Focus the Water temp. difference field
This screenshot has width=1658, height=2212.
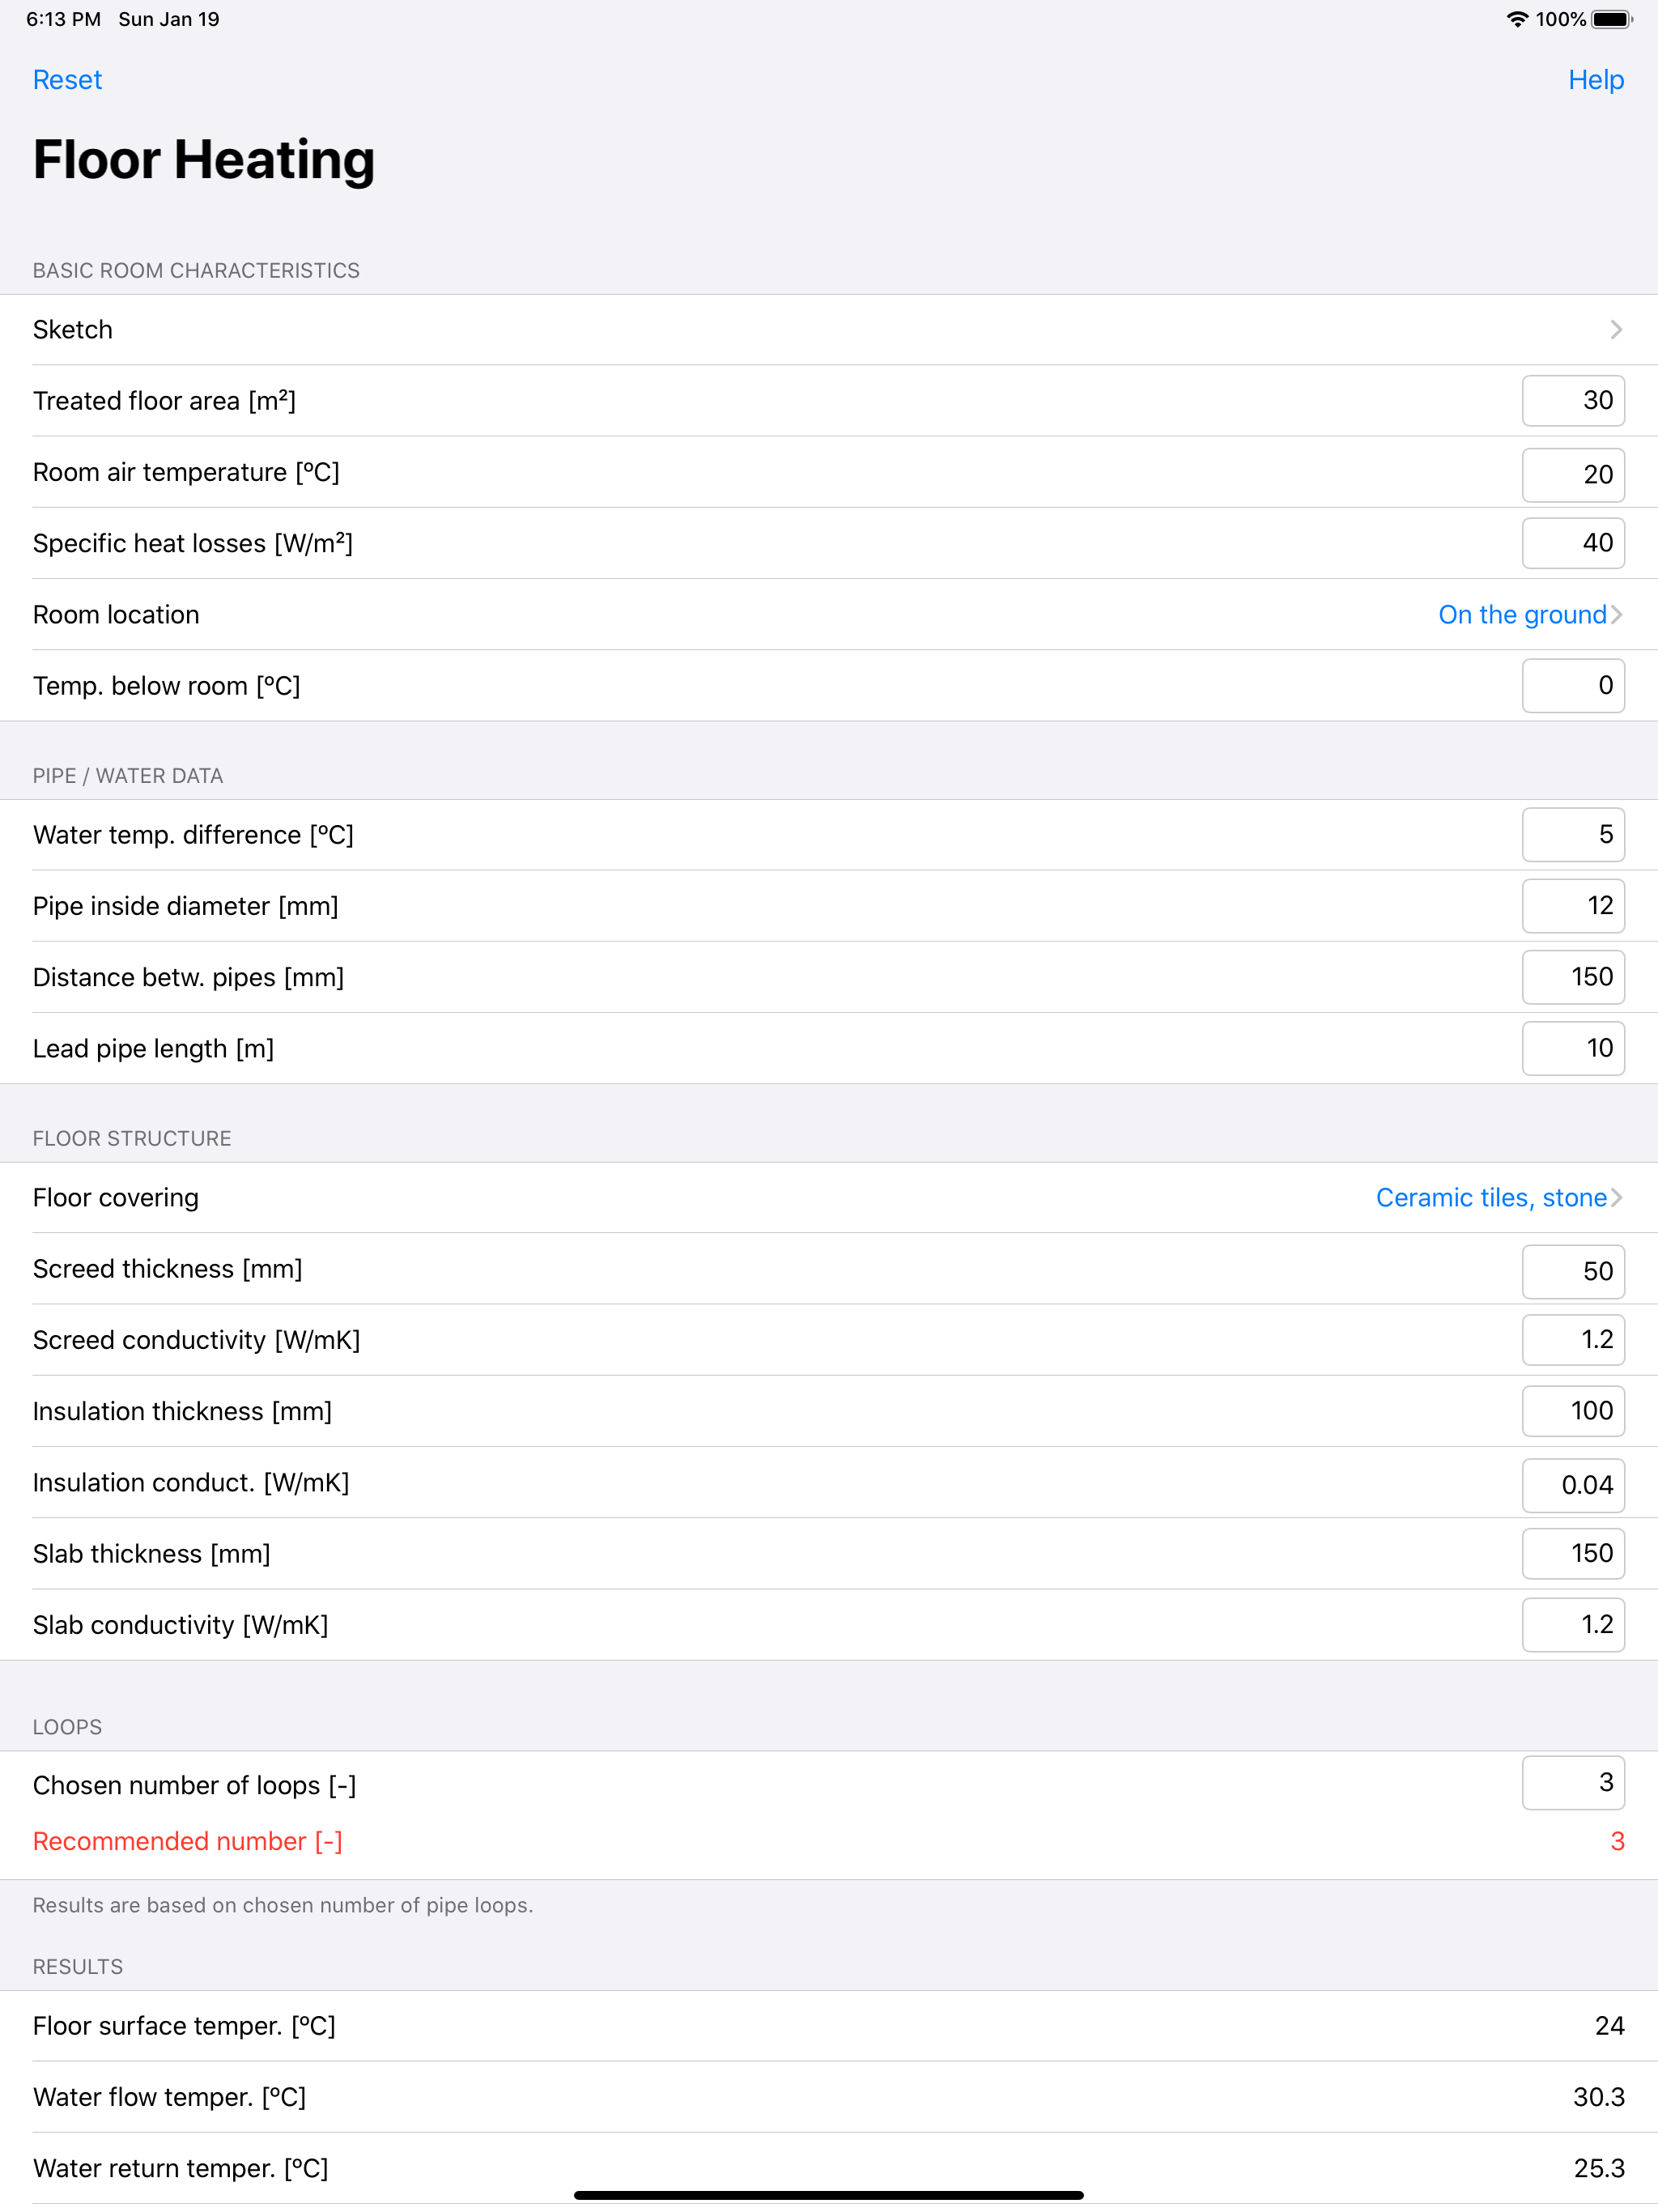pyautogui.click(x=1572, y=835)
